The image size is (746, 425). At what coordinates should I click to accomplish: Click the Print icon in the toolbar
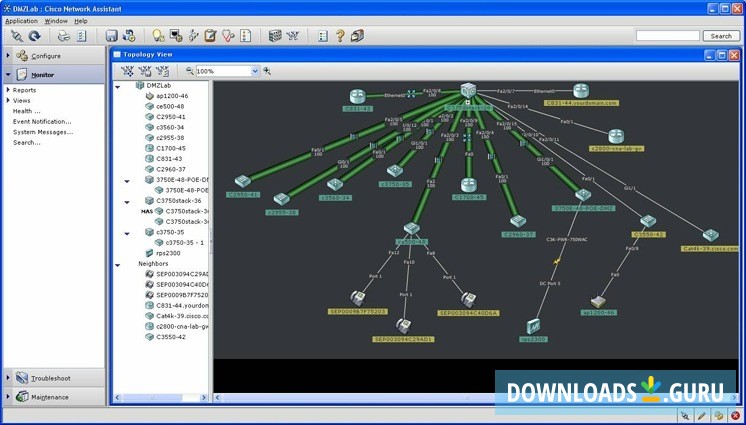pyautogui.click(x=64, y=36)
